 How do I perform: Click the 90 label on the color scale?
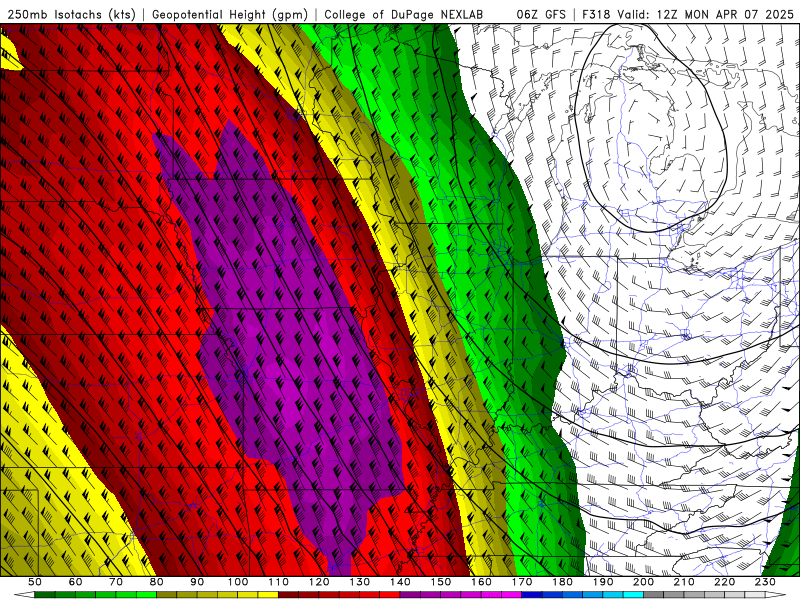click(197, 582)
